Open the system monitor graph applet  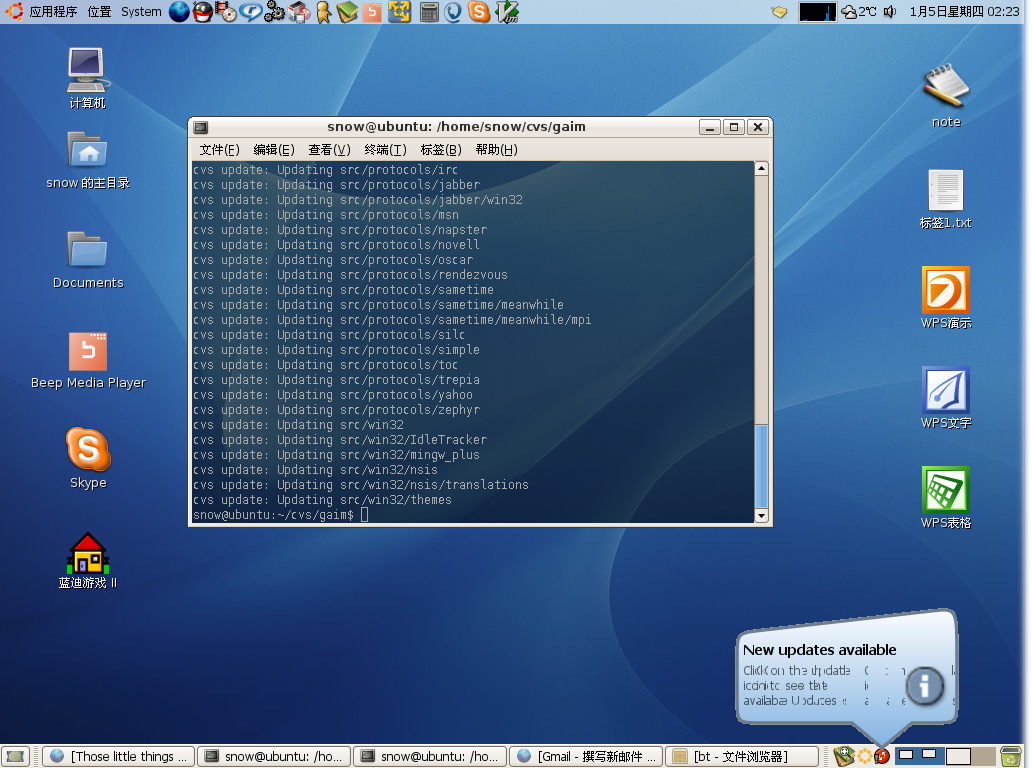817,12
